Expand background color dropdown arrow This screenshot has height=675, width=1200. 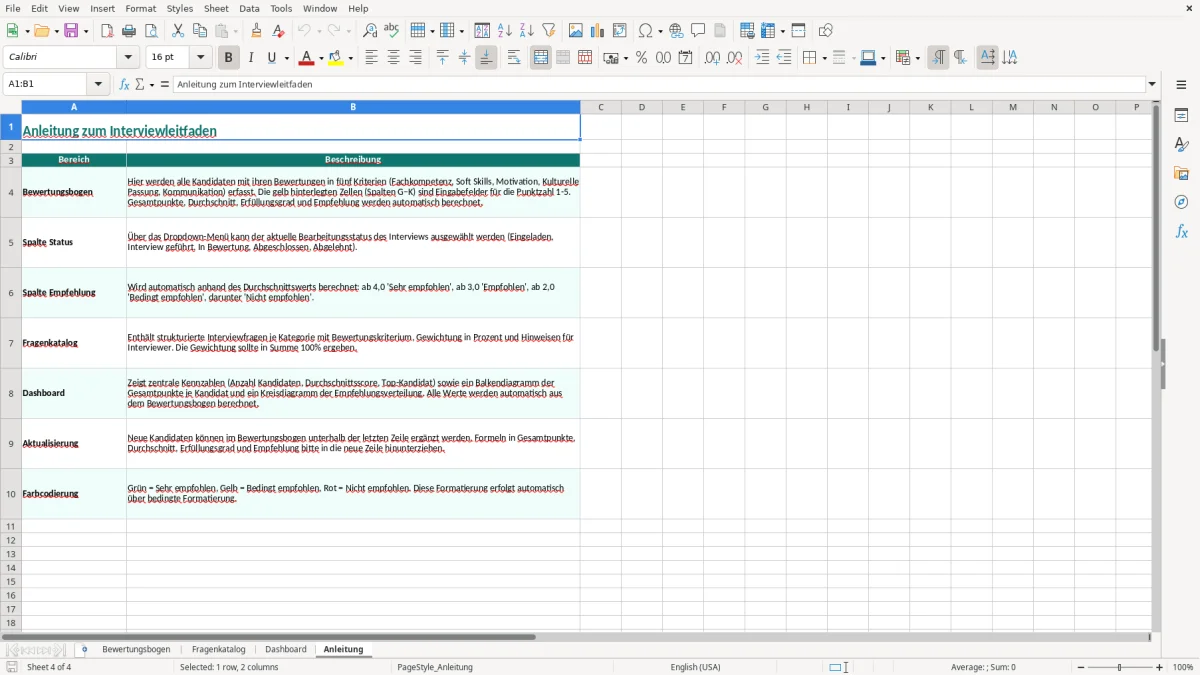coord(351,58)
